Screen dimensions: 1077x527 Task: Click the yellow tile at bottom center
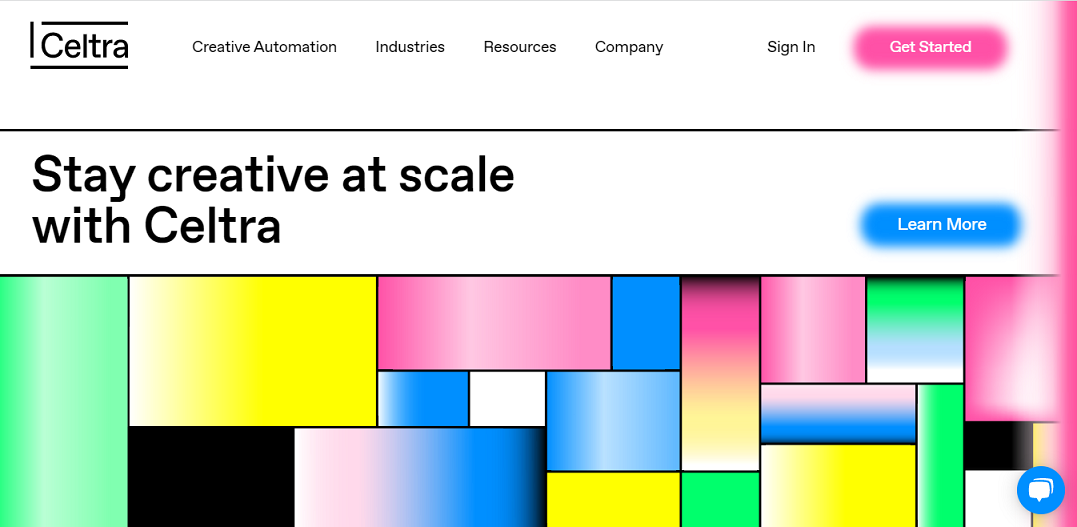pos(613,500)
